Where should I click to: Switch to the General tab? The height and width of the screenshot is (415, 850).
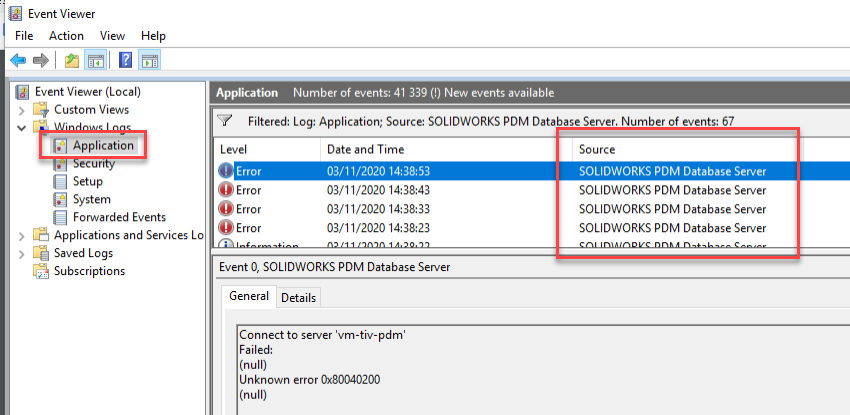pos(249,296)
